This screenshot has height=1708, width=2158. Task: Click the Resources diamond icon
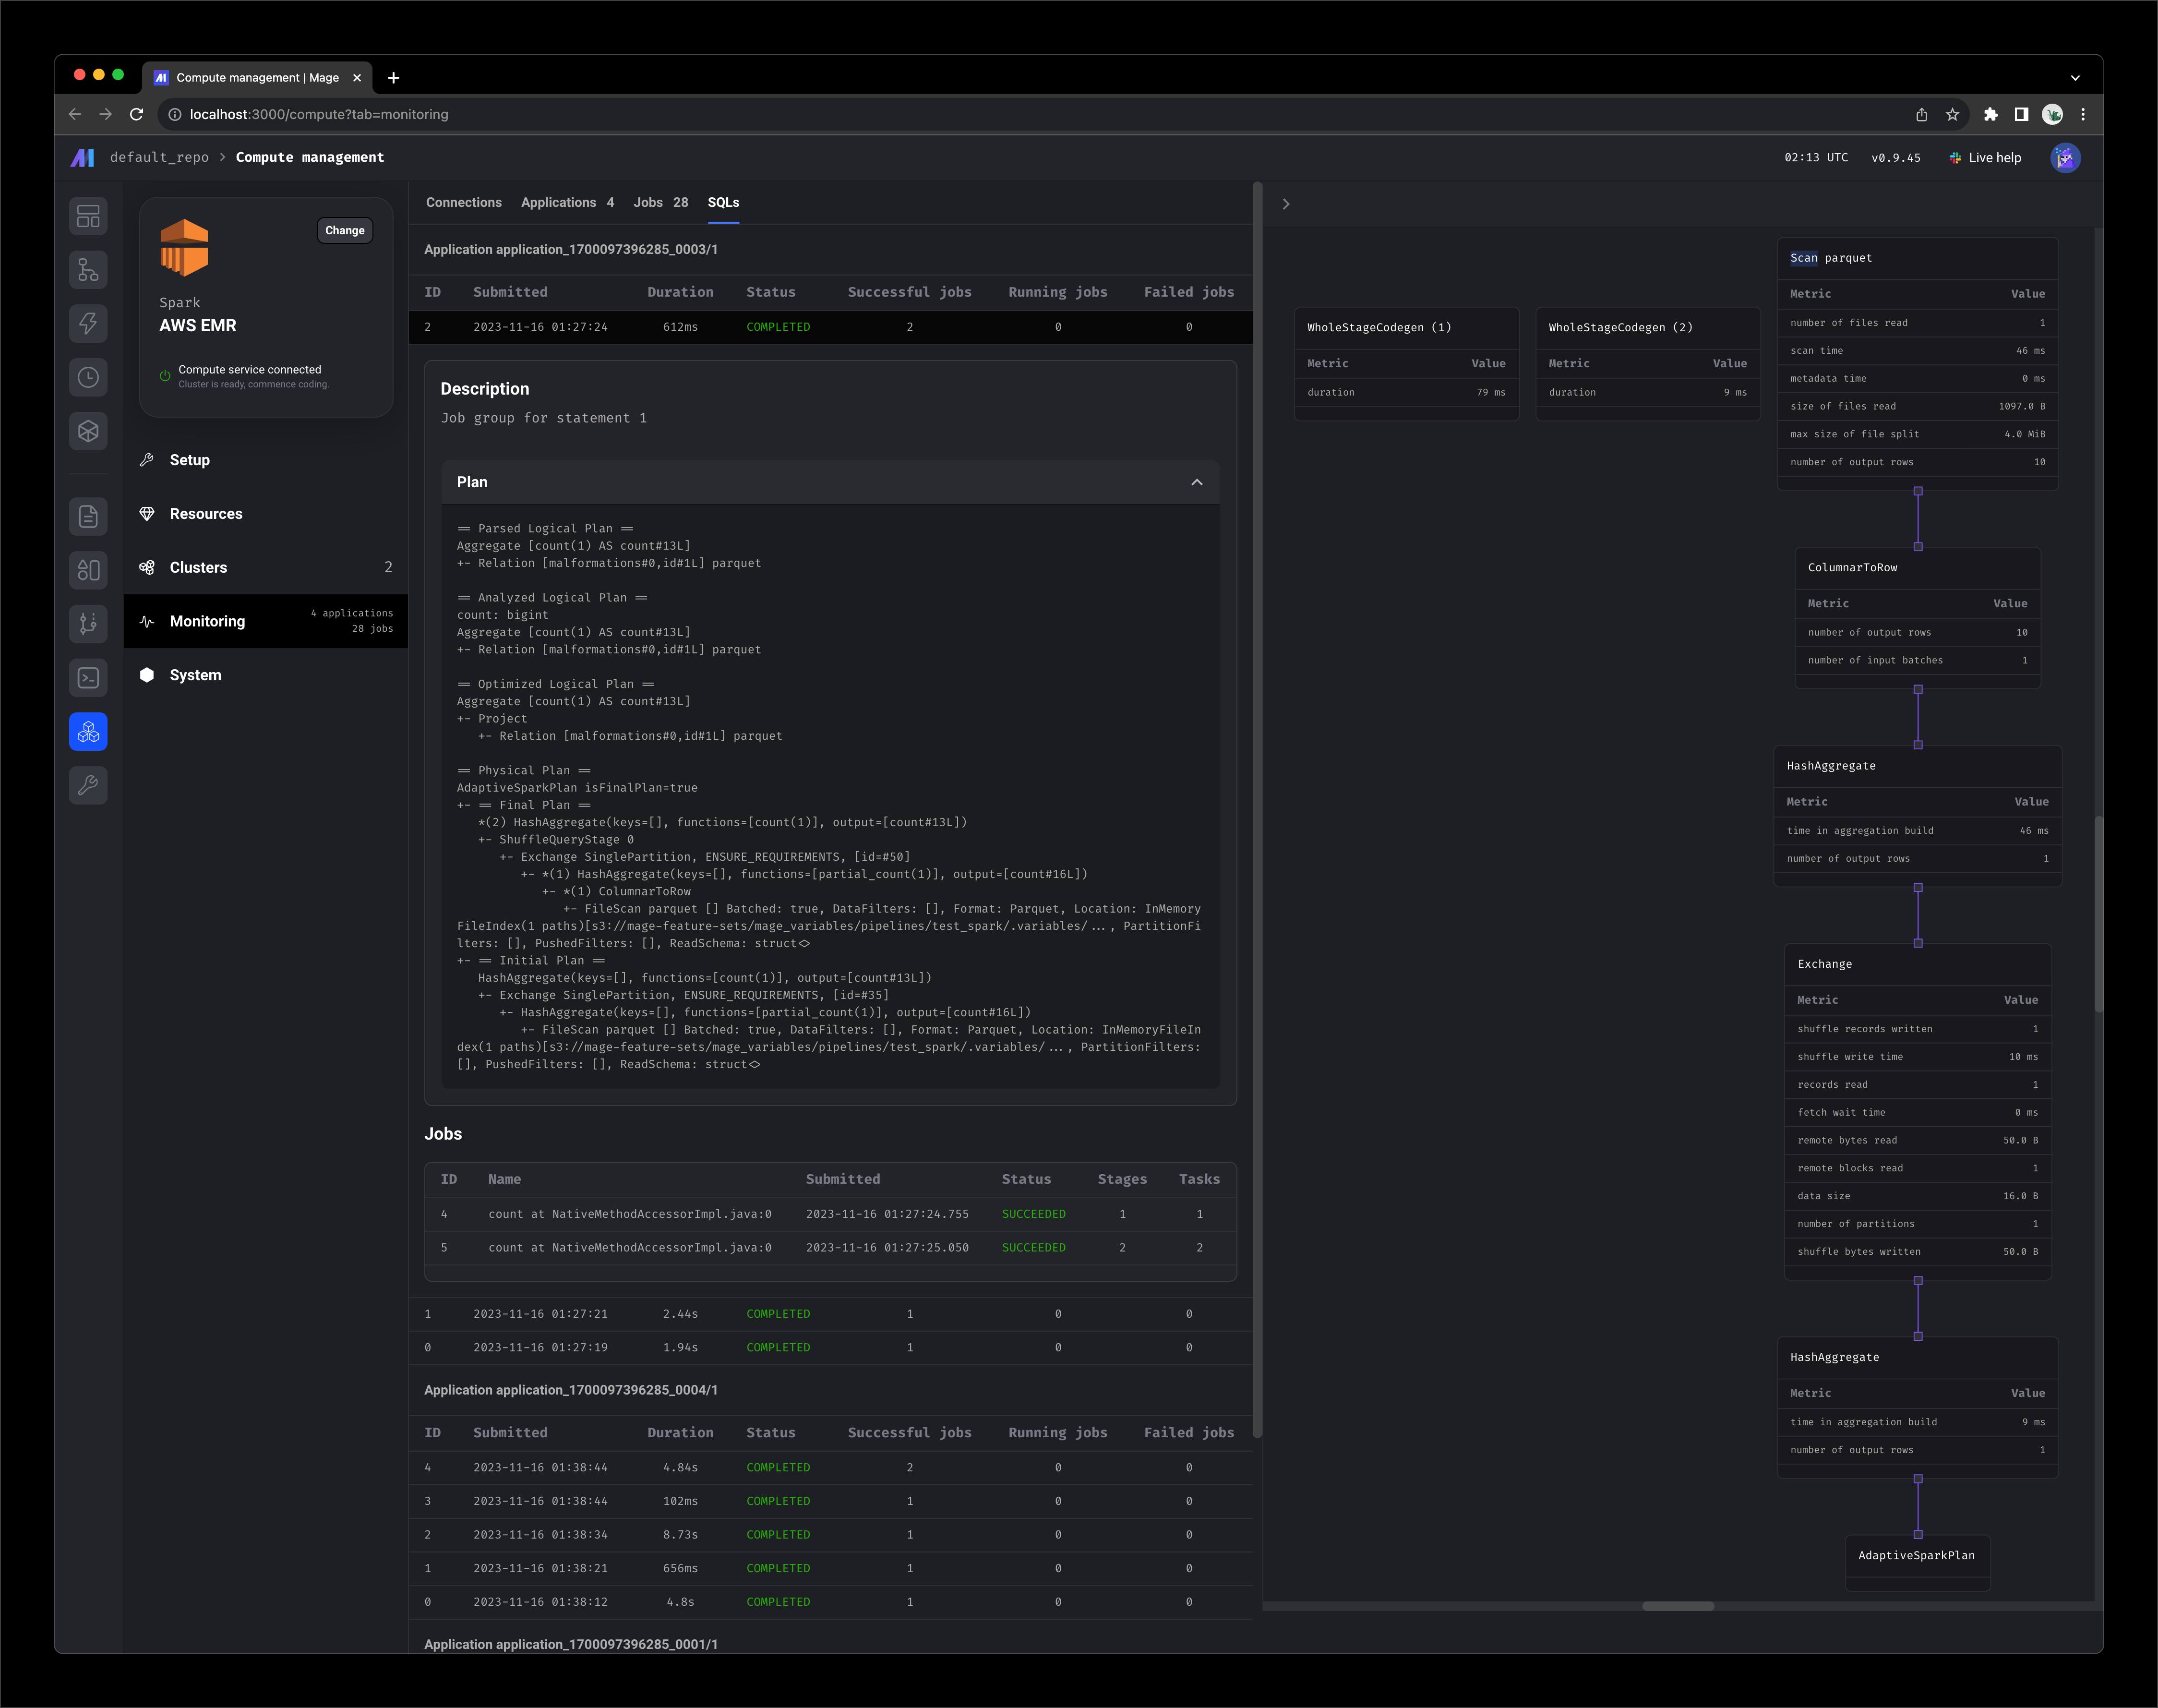pyautogui.click(x=147, y=514)
